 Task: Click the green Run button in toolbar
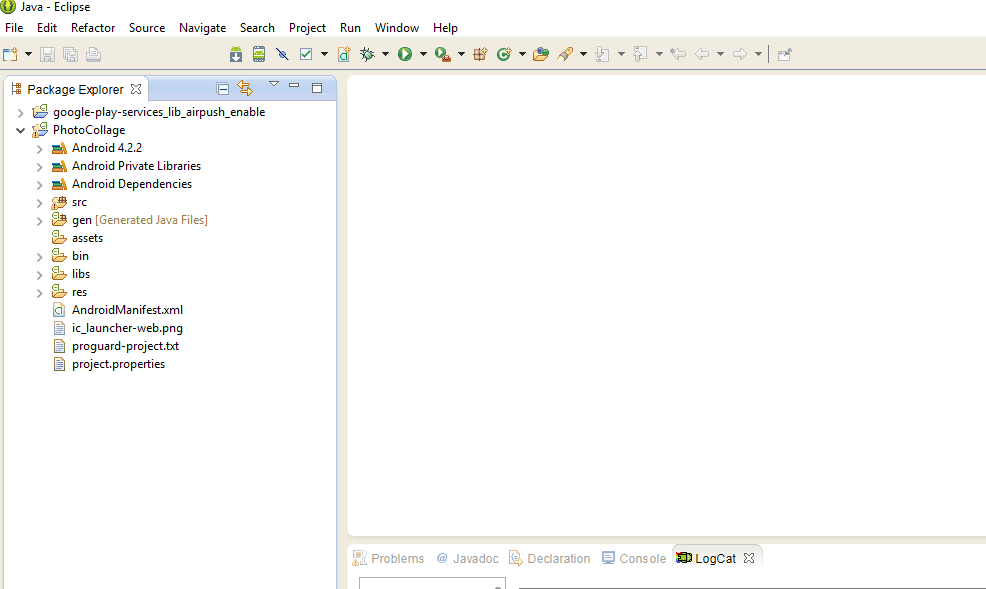405,54
